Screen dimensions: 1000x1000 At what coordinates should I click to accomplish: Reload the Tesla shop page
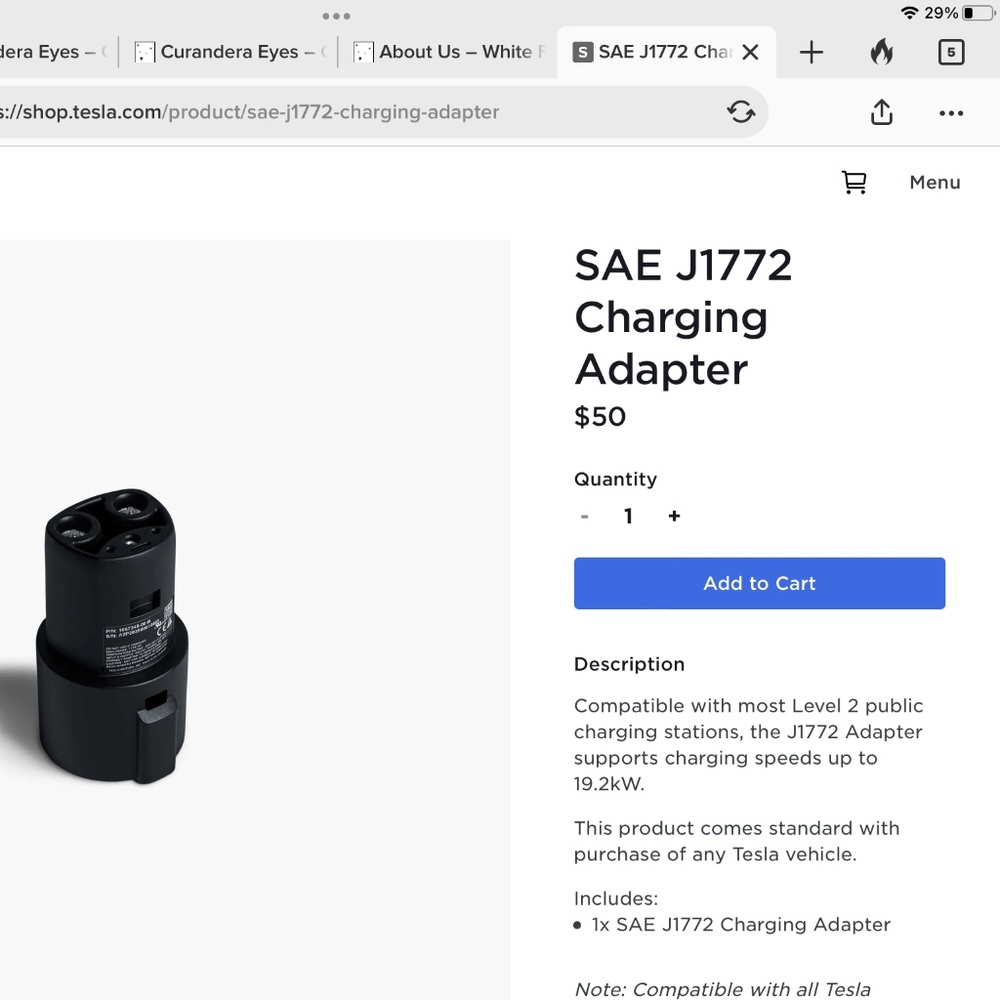[740, 112]
